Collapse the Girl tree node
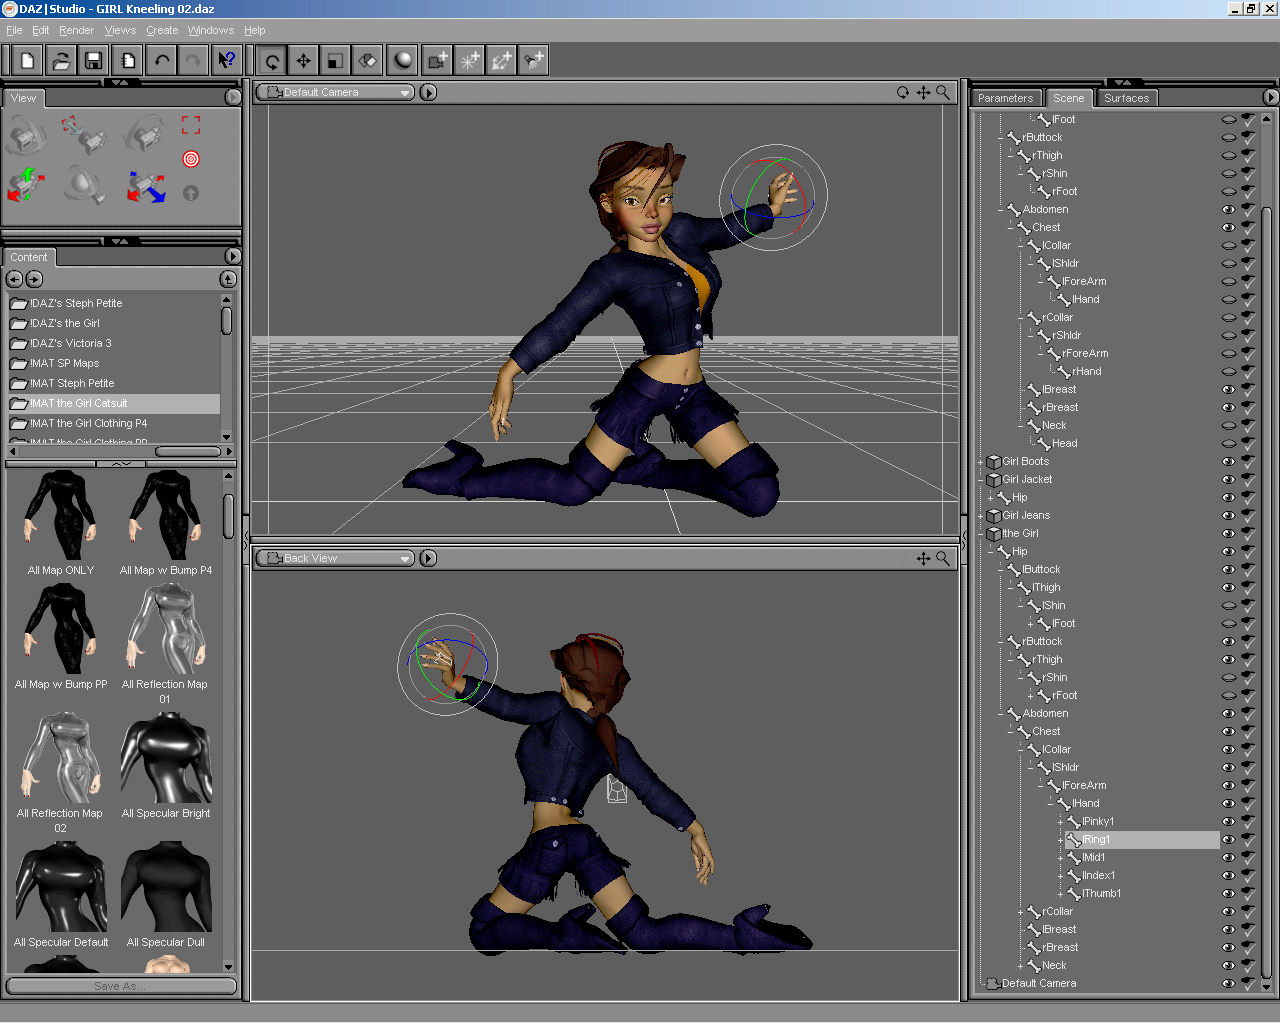 pyautogui.click(x=980, y=534)
